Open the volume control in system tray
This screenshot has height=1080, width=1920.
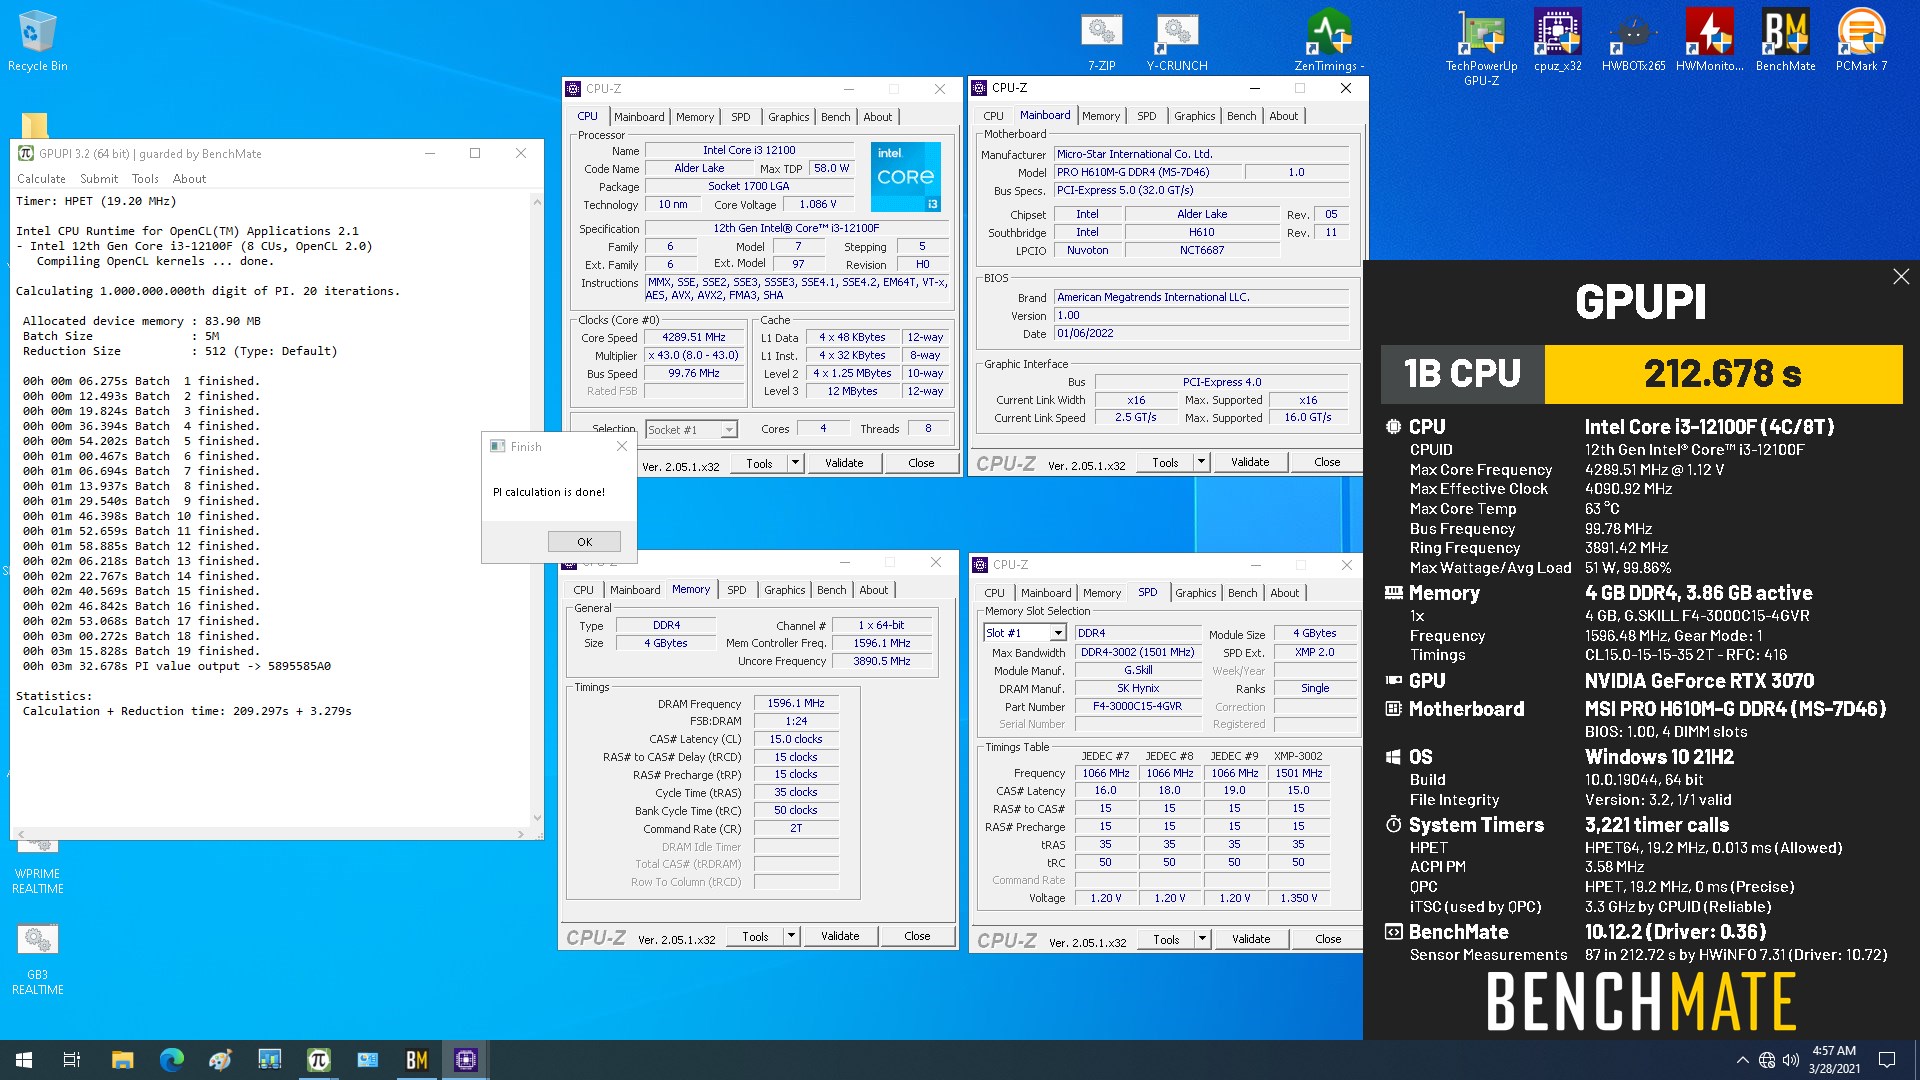[x=1790, y=1060]
